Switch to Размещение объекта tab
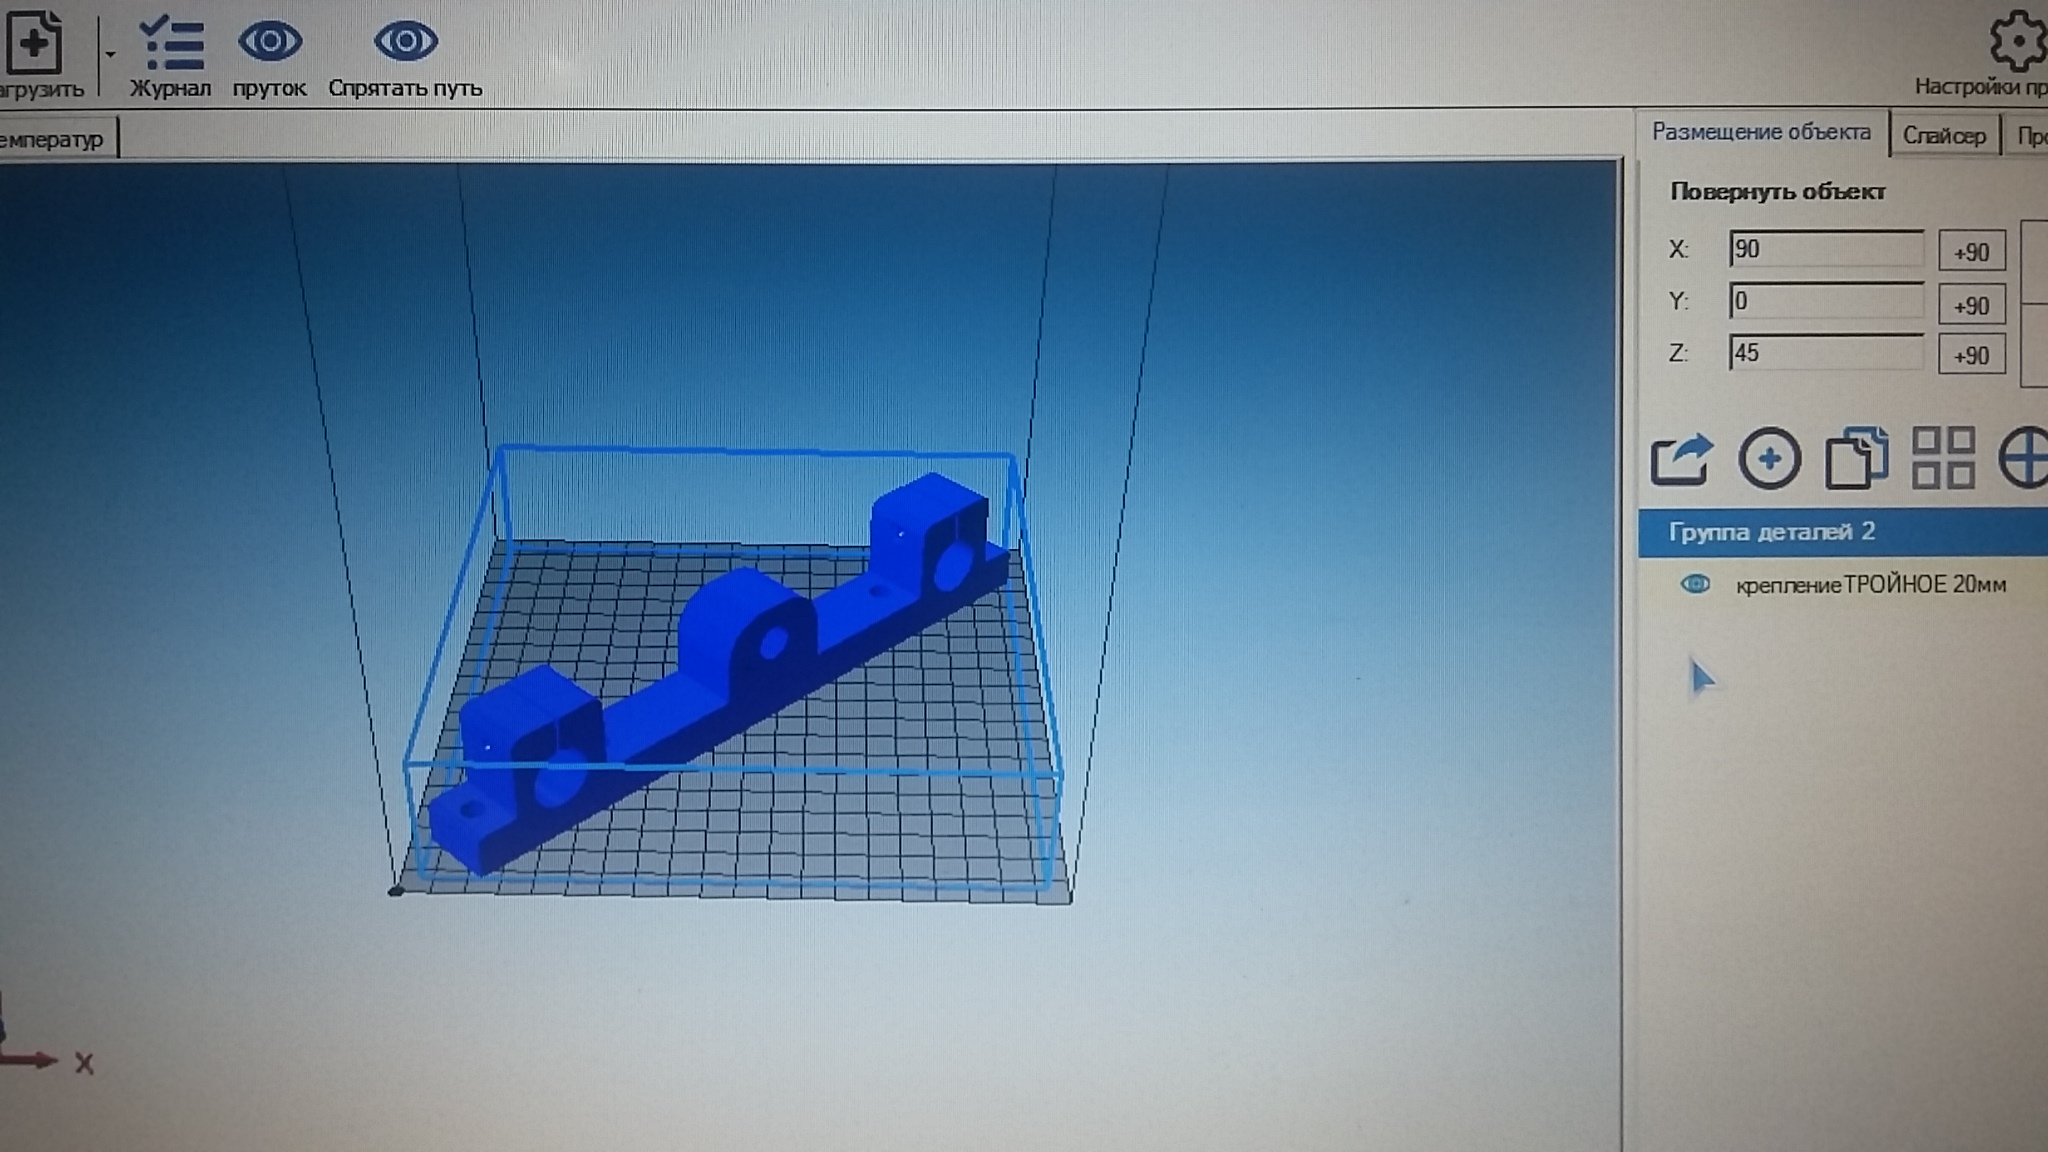 coord(1760,132)
